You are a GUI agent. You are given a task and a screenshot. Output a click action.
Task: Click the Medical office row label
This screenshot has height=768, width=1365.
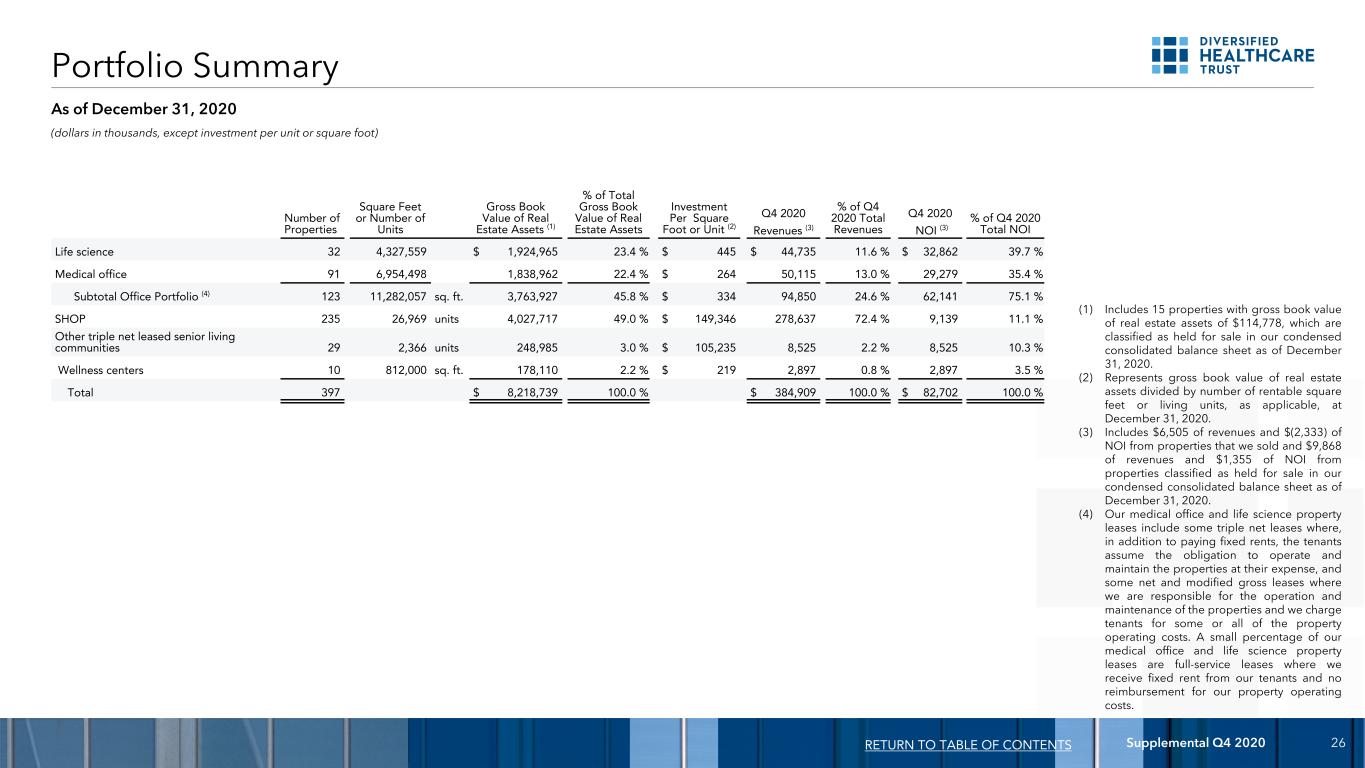click(x=91, y=273)
